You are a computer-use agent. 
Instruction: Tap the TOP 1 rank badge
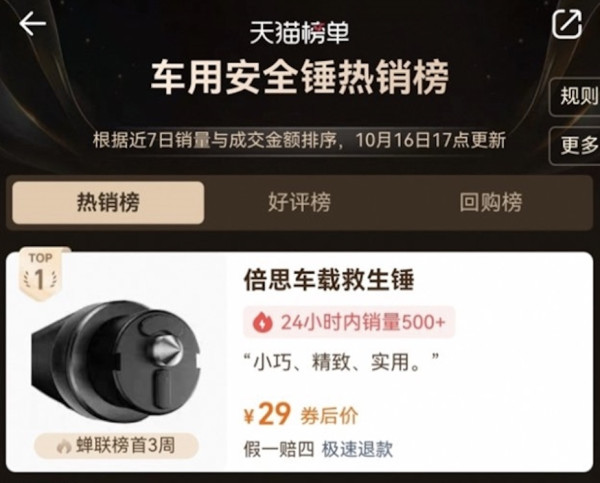(x=40, y=274)
